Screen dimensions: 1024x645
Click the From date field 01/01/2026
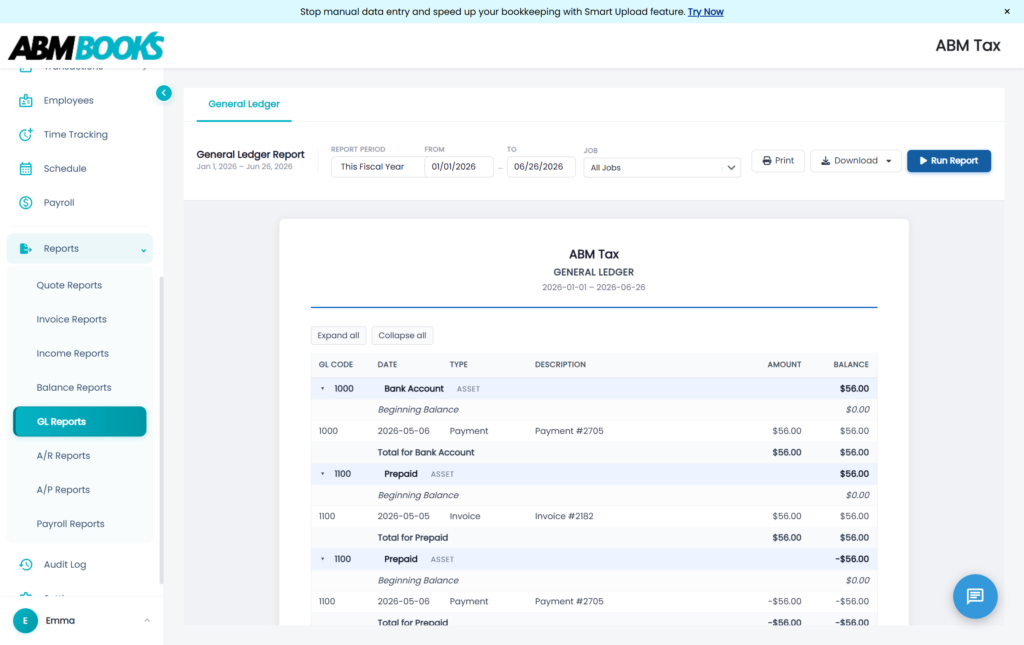pos(458,166)
